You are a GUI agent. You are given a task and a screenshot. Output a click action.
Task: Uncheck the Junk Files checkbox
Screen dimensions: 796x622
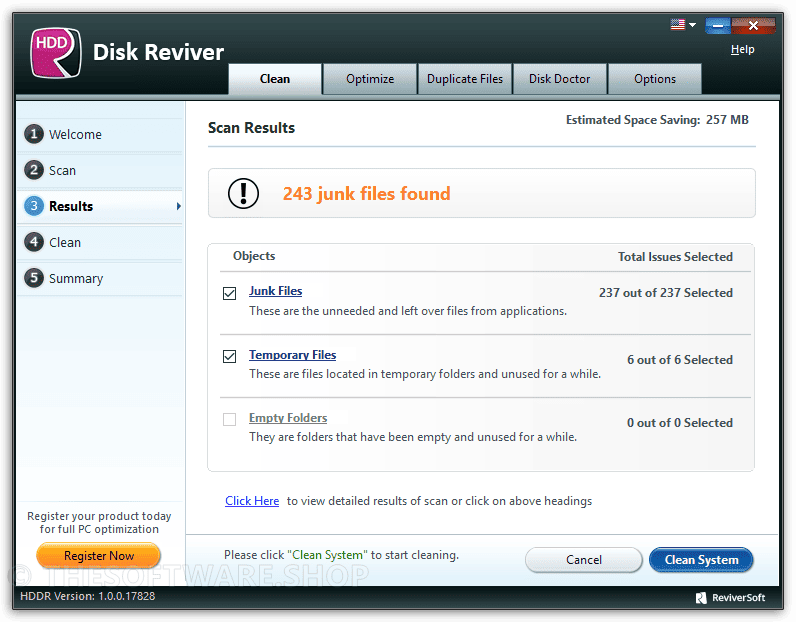[x=229, y=293]
